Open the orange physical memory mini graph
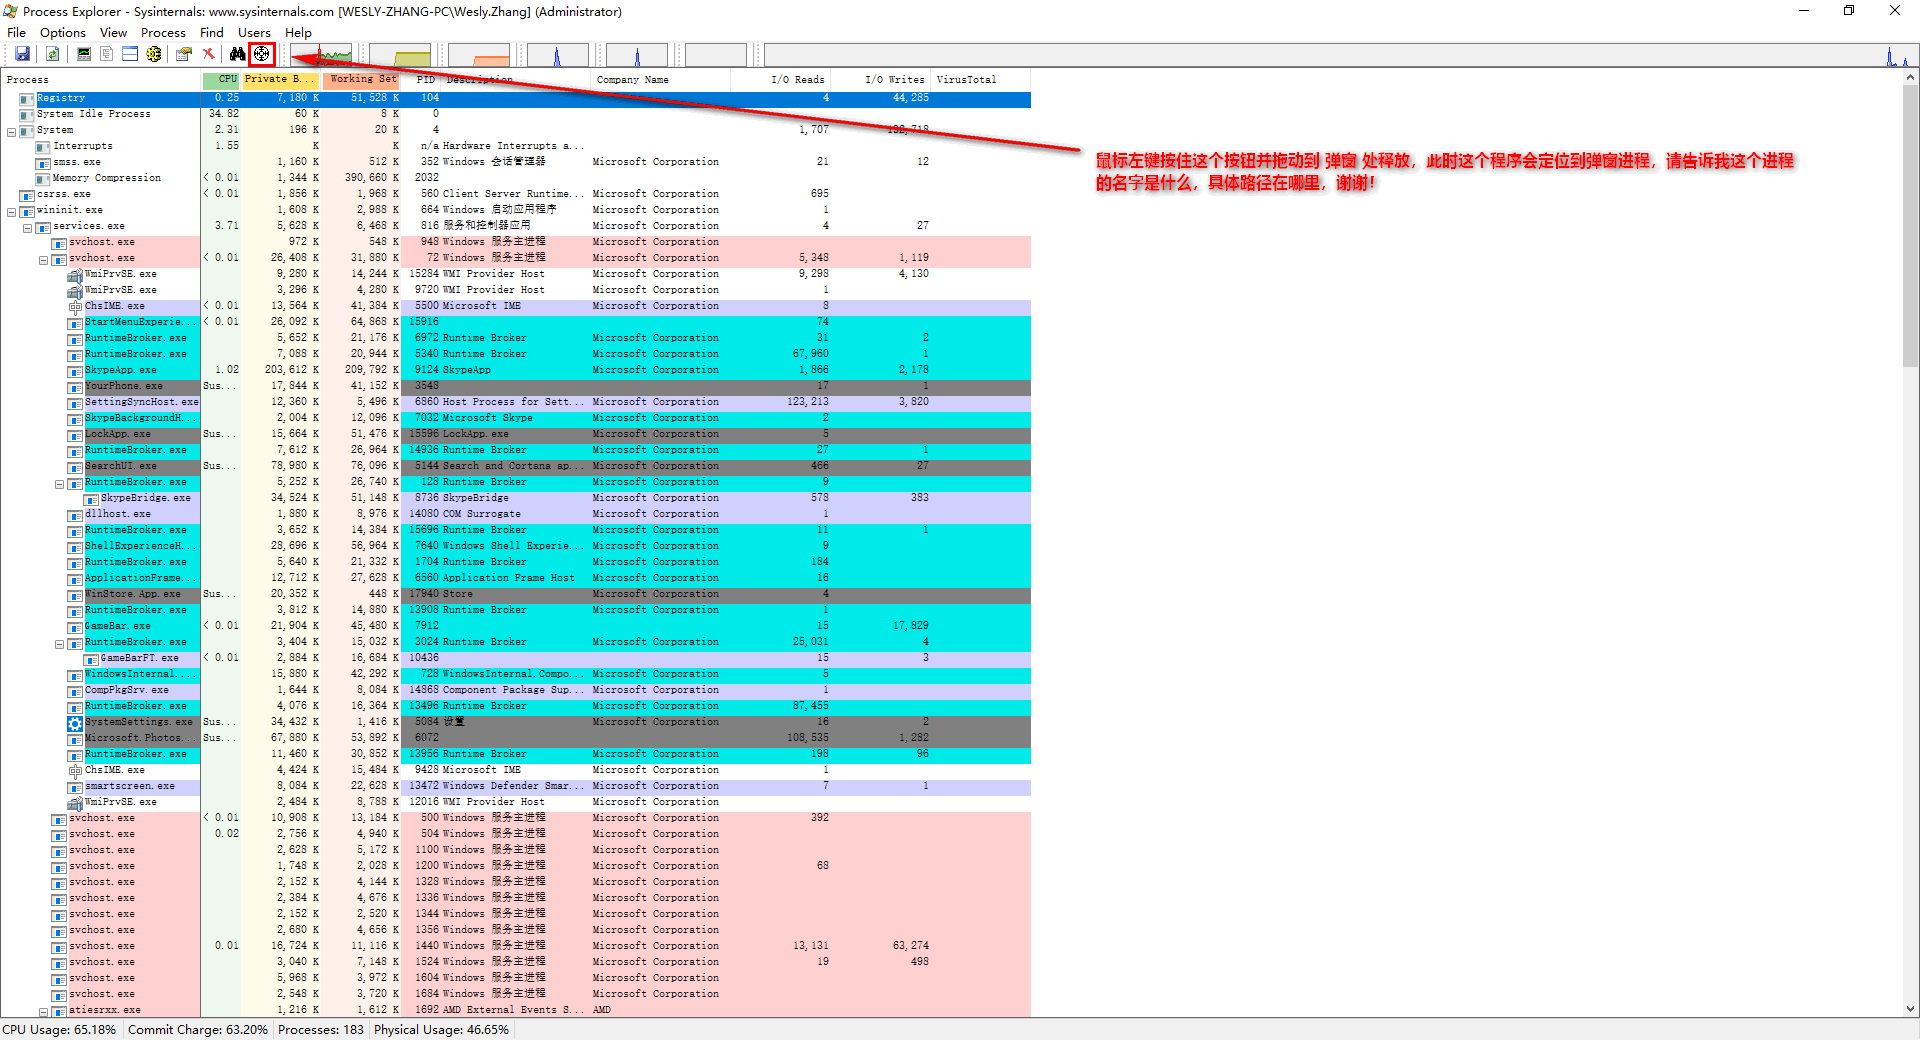 point(479,55)
